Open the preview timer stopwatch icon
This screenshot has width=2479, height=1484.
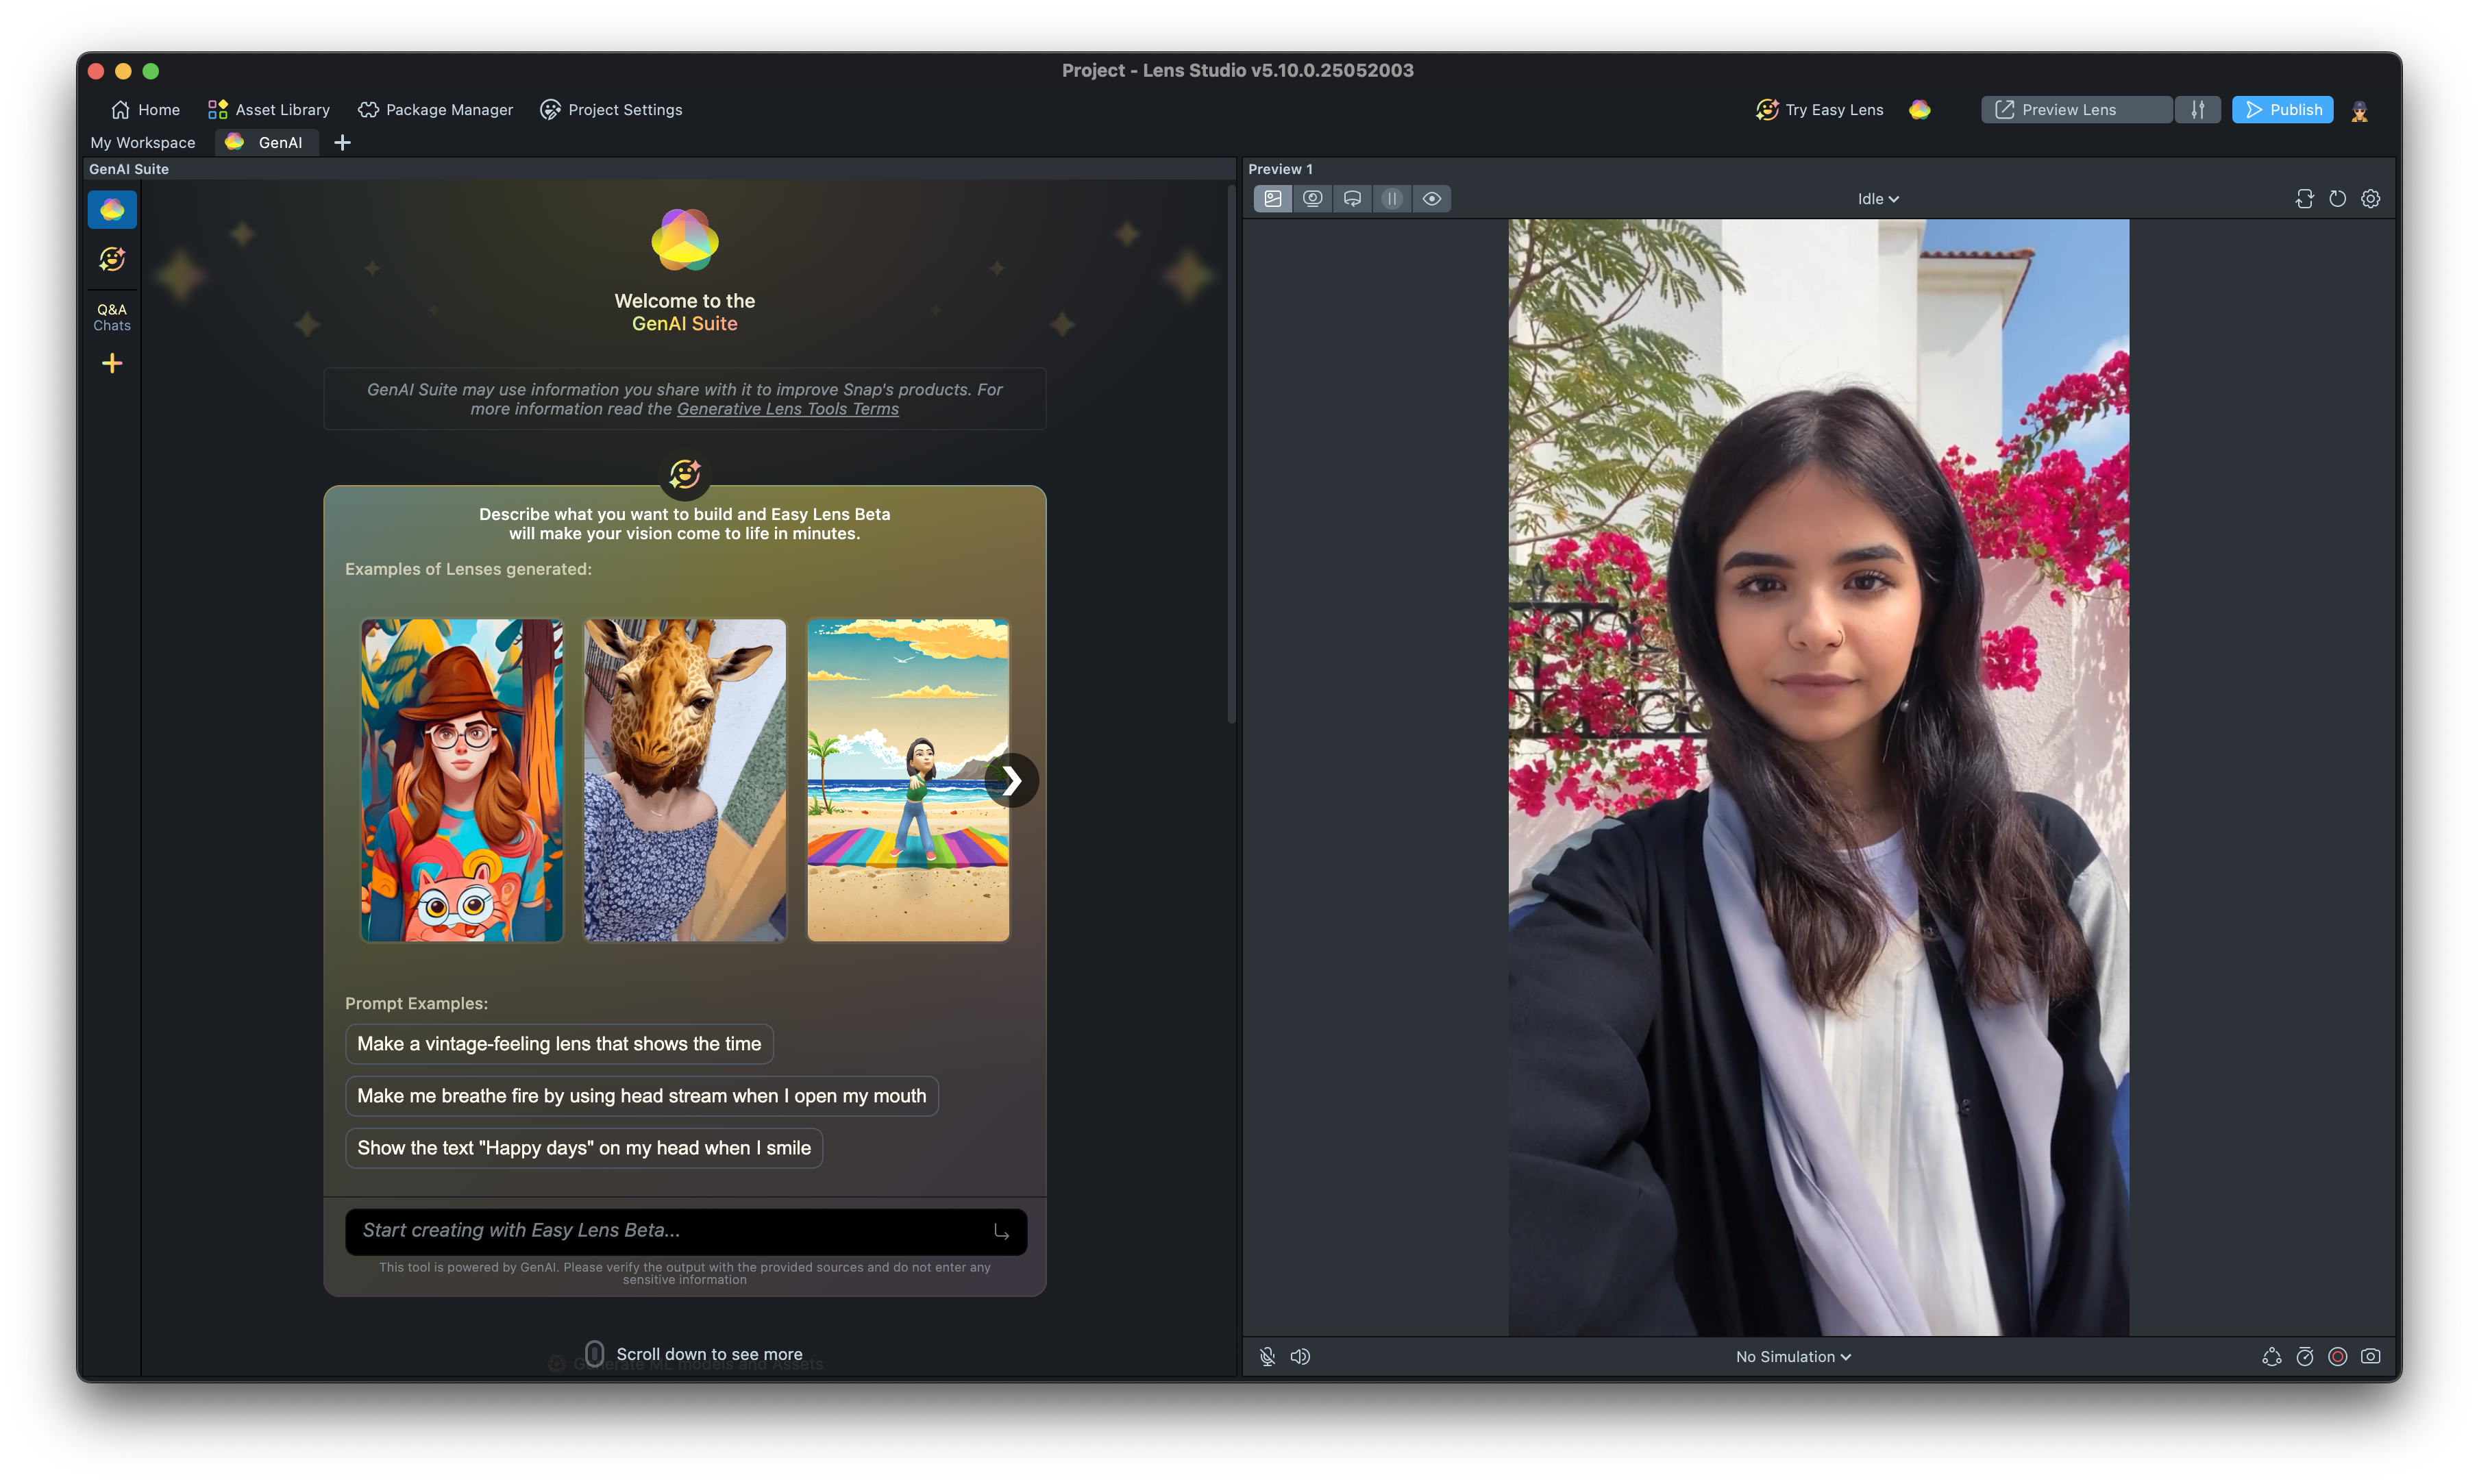[x=2304, y=1357]
